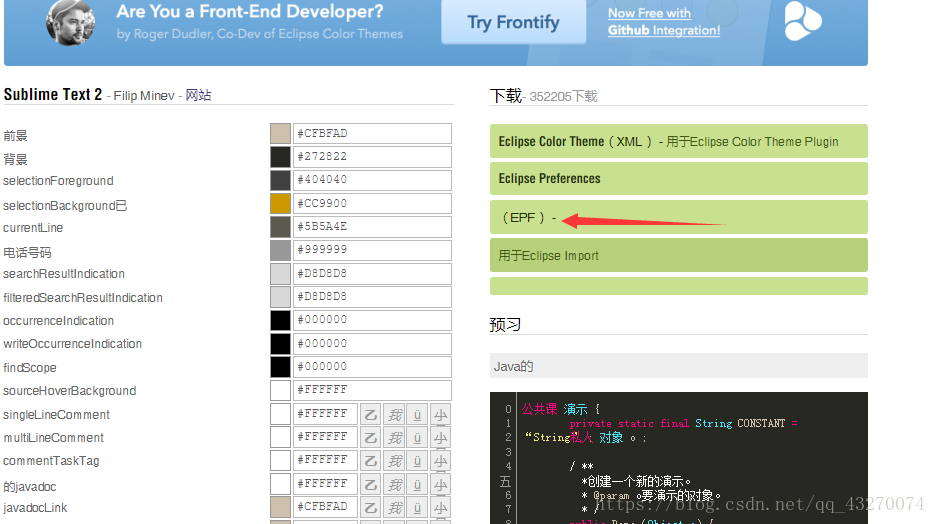Enable strikethrough 小 style on 的javadoc row

pos(441,484)
